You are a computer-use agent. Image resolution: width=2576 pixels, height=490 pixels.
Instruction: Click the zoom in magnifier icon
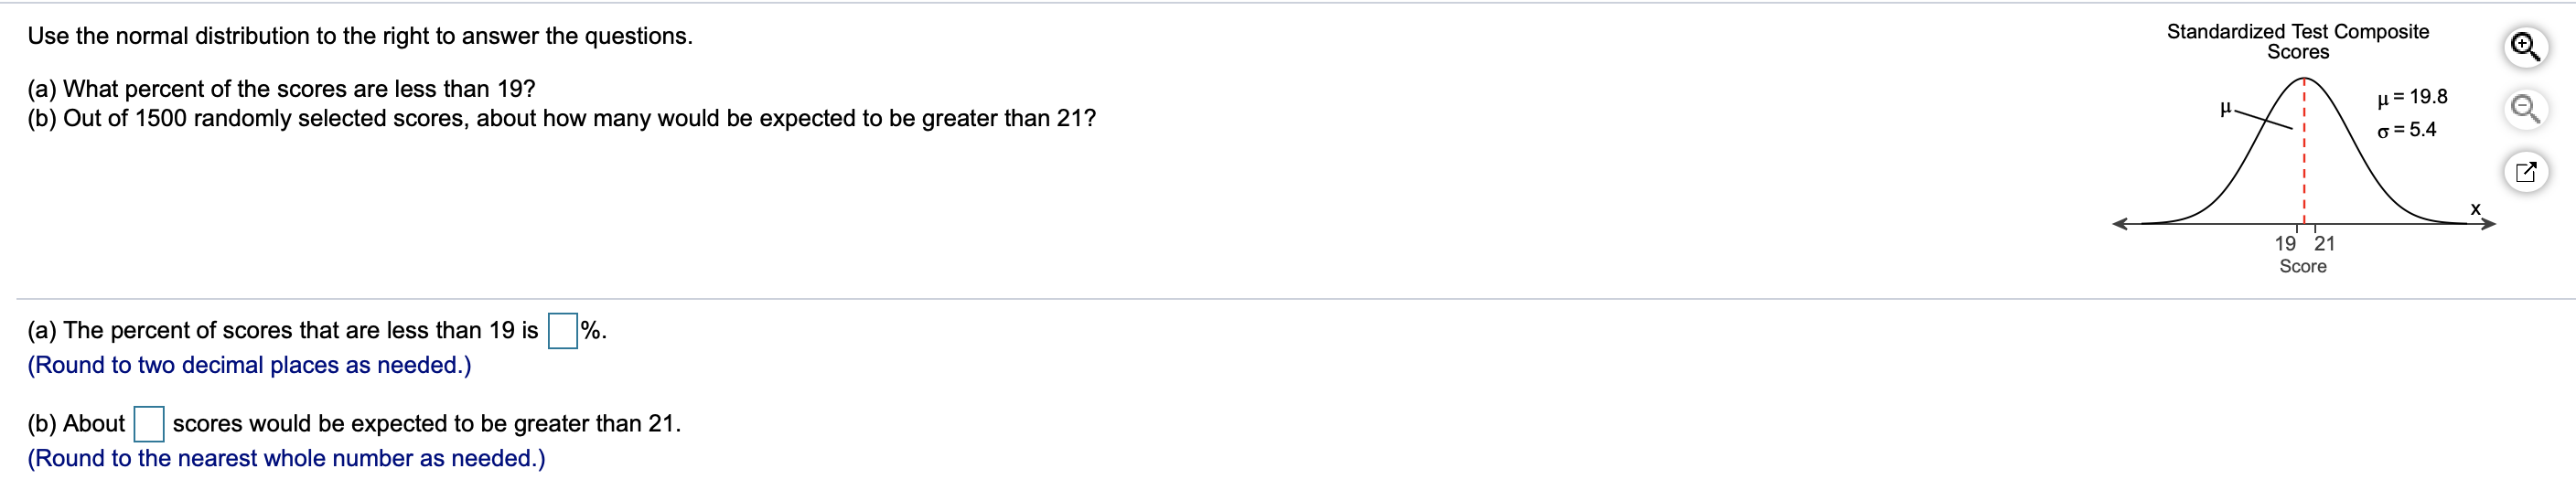pyautogui.click(x=2526, y=47)
